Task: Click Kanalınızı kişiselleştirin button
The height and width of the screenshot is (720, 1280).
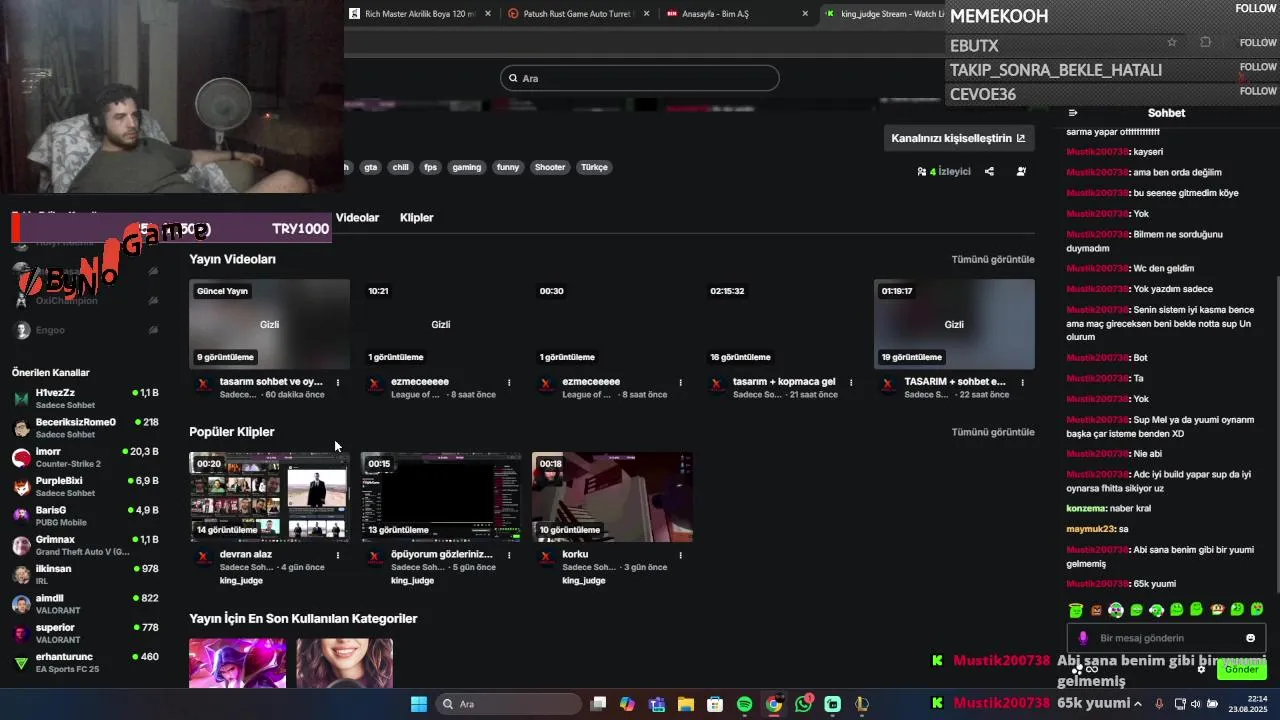Action: tap(958, 138)
